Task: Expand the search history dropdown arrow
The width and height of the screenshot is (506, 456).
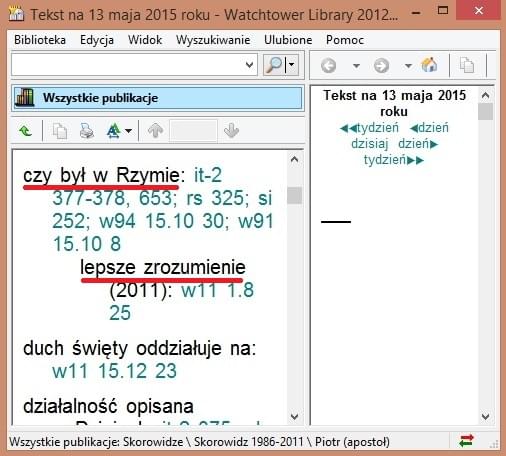Action: tap(249, 65)
